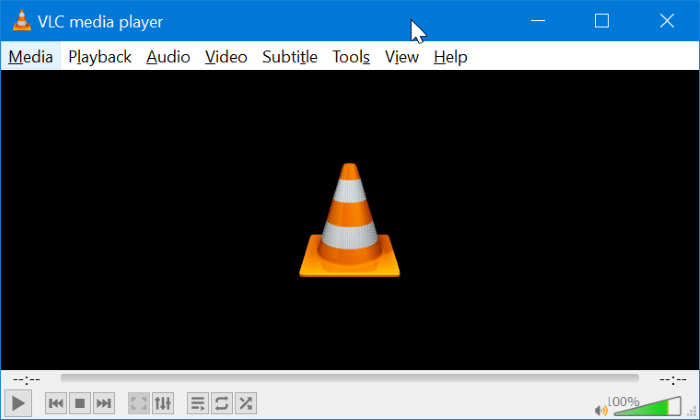Open the Video menu
This screenshot has width=700, height=420.
(x=226, y=57)
